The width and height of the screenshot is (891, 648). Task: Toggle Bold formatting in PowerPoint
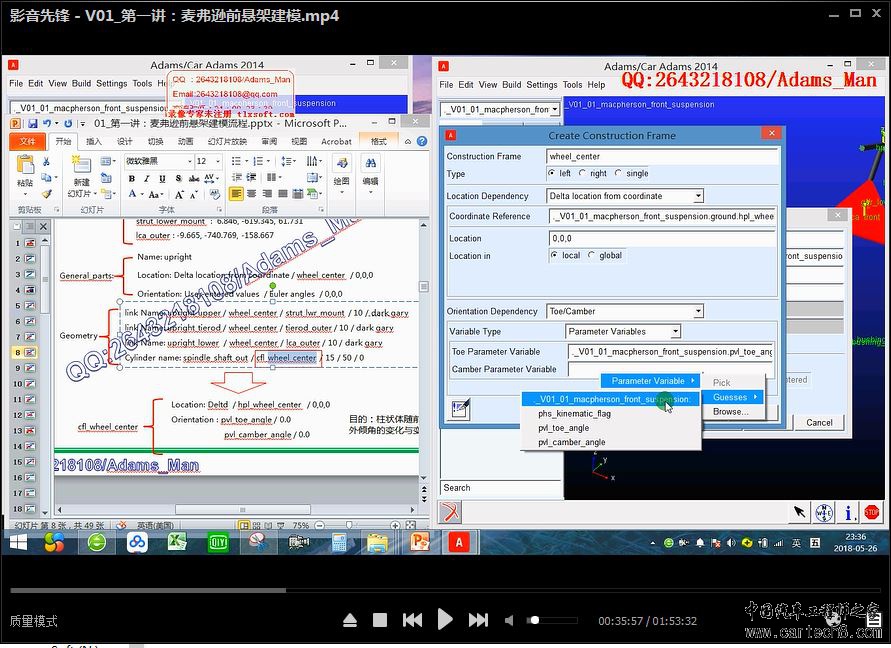click(x=132, y=178)
